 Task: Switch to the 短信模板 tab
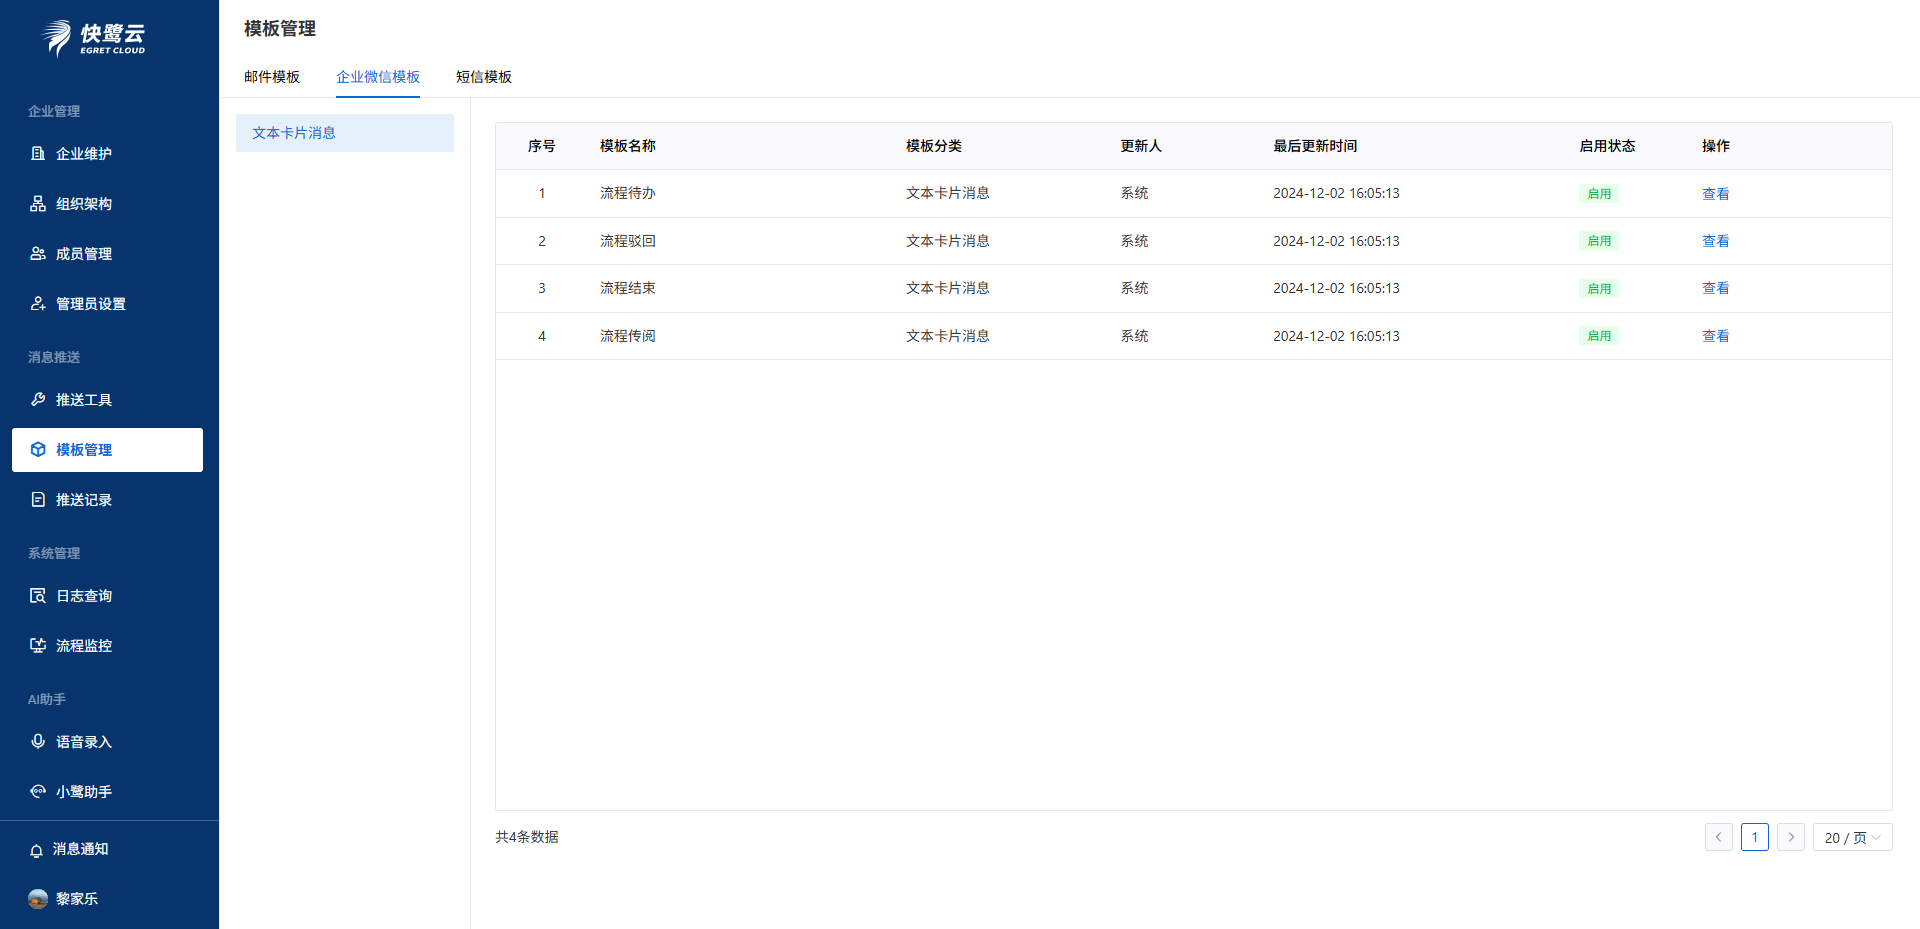(484, 77)
